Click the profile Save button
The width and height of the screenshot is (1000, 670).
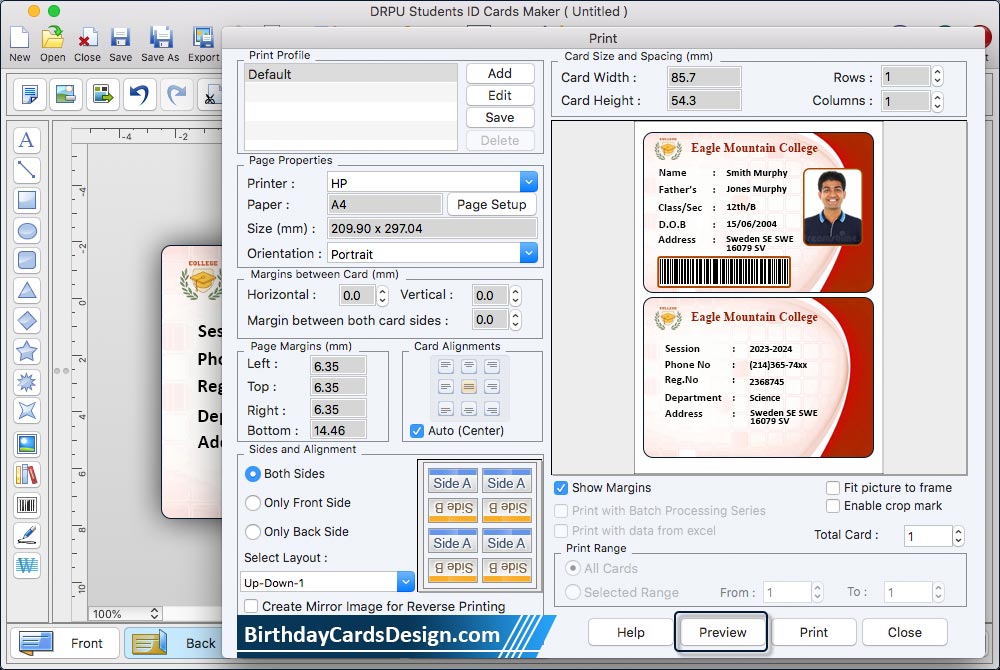click(x=500, y=117)
